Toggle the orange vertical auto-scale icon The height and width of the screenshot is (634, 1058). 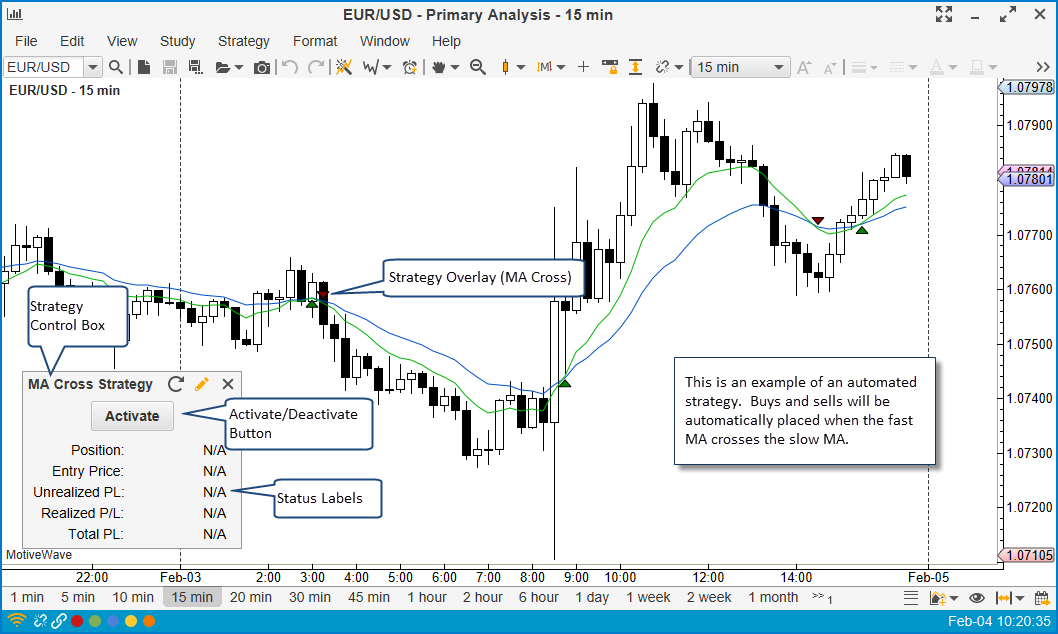(x=635, y=67)
